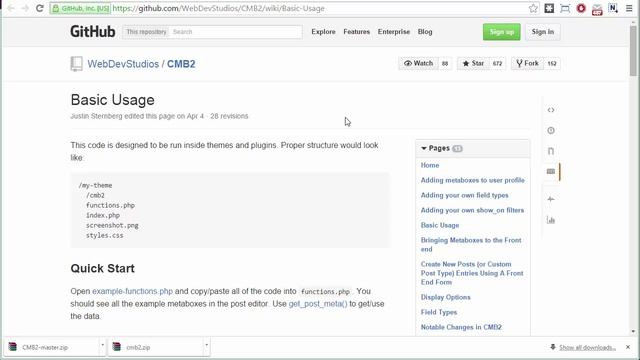Open Adding metaboxes to user profile page
The width and height of the screenshot is (640, 360).
click(x=473, y=180)
